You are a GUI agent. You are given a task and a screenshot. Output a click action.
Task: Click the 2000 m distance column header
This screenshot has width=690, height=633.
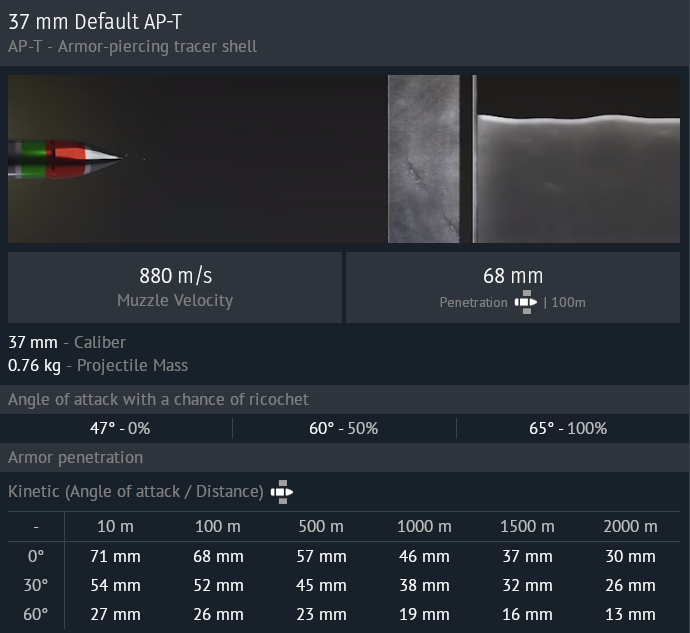coord(630,526)
